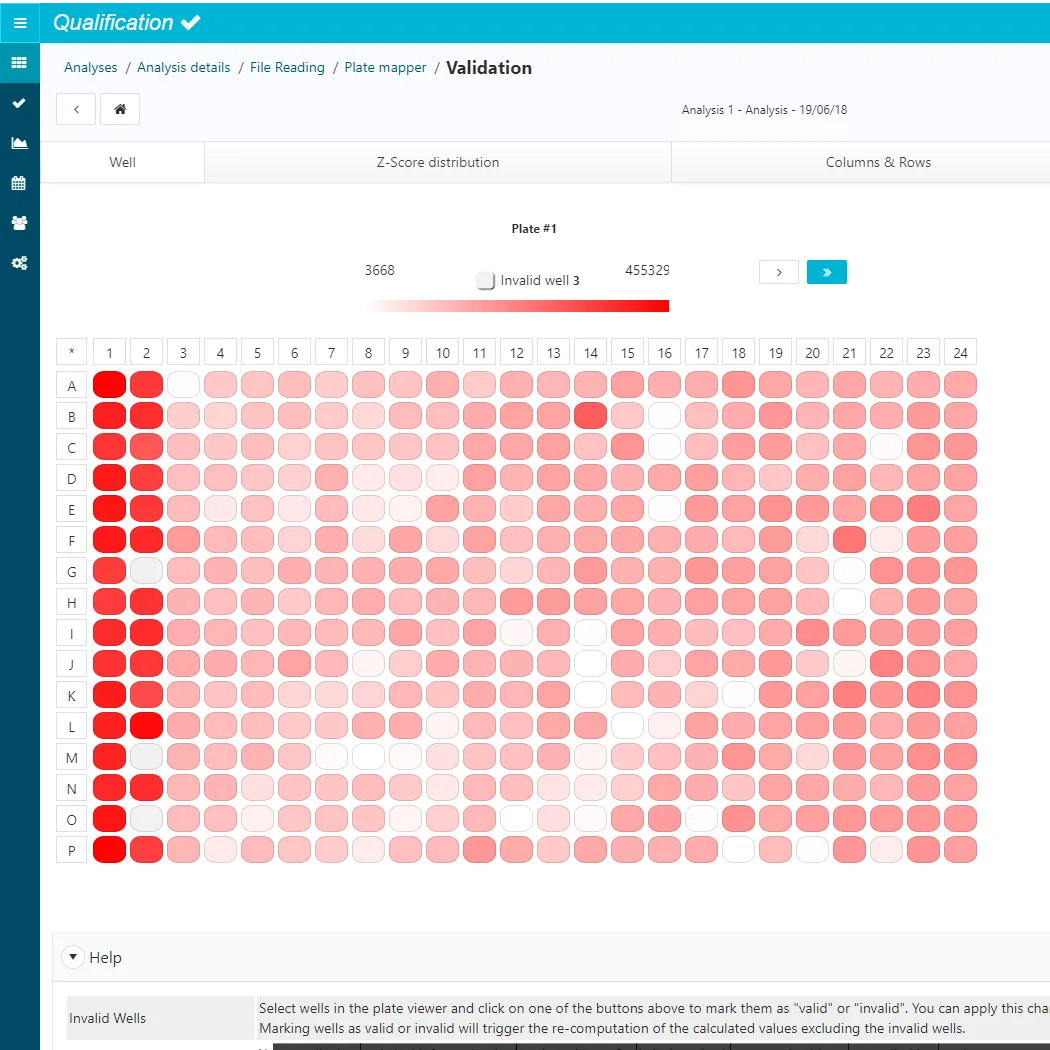Select row H header
Screen dimensions: 1050x1050
(x=71, y=601)
